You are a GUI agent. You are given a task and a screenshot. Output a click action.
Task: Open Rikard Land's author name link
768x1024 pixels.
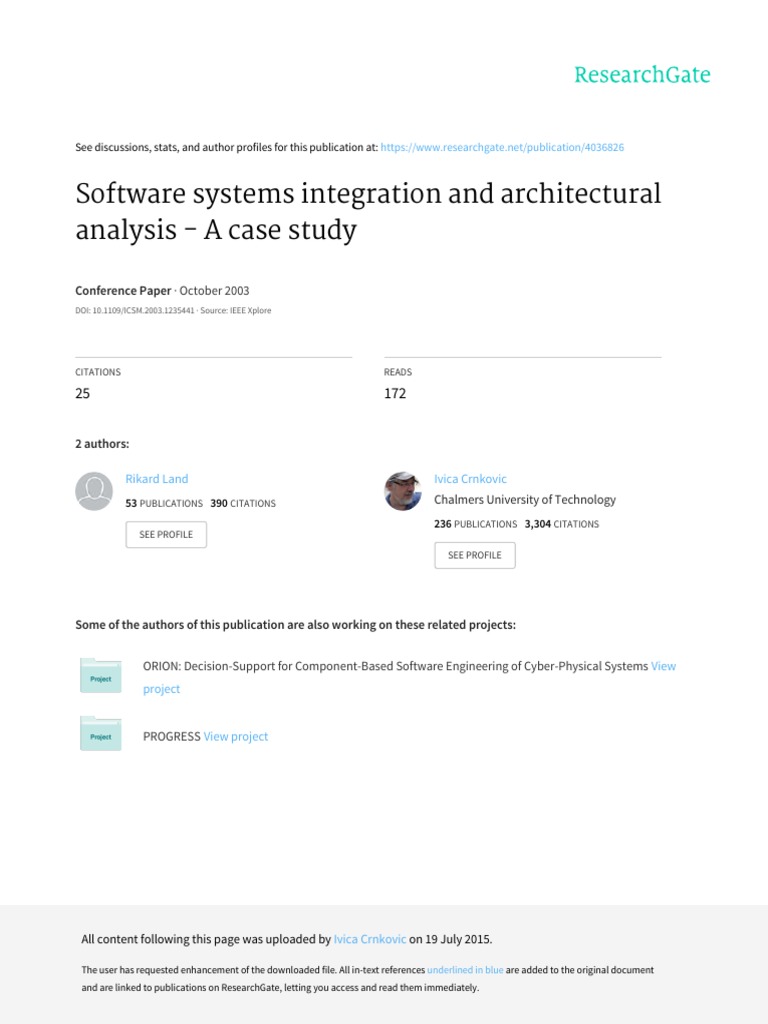click(x=157, y=479)
